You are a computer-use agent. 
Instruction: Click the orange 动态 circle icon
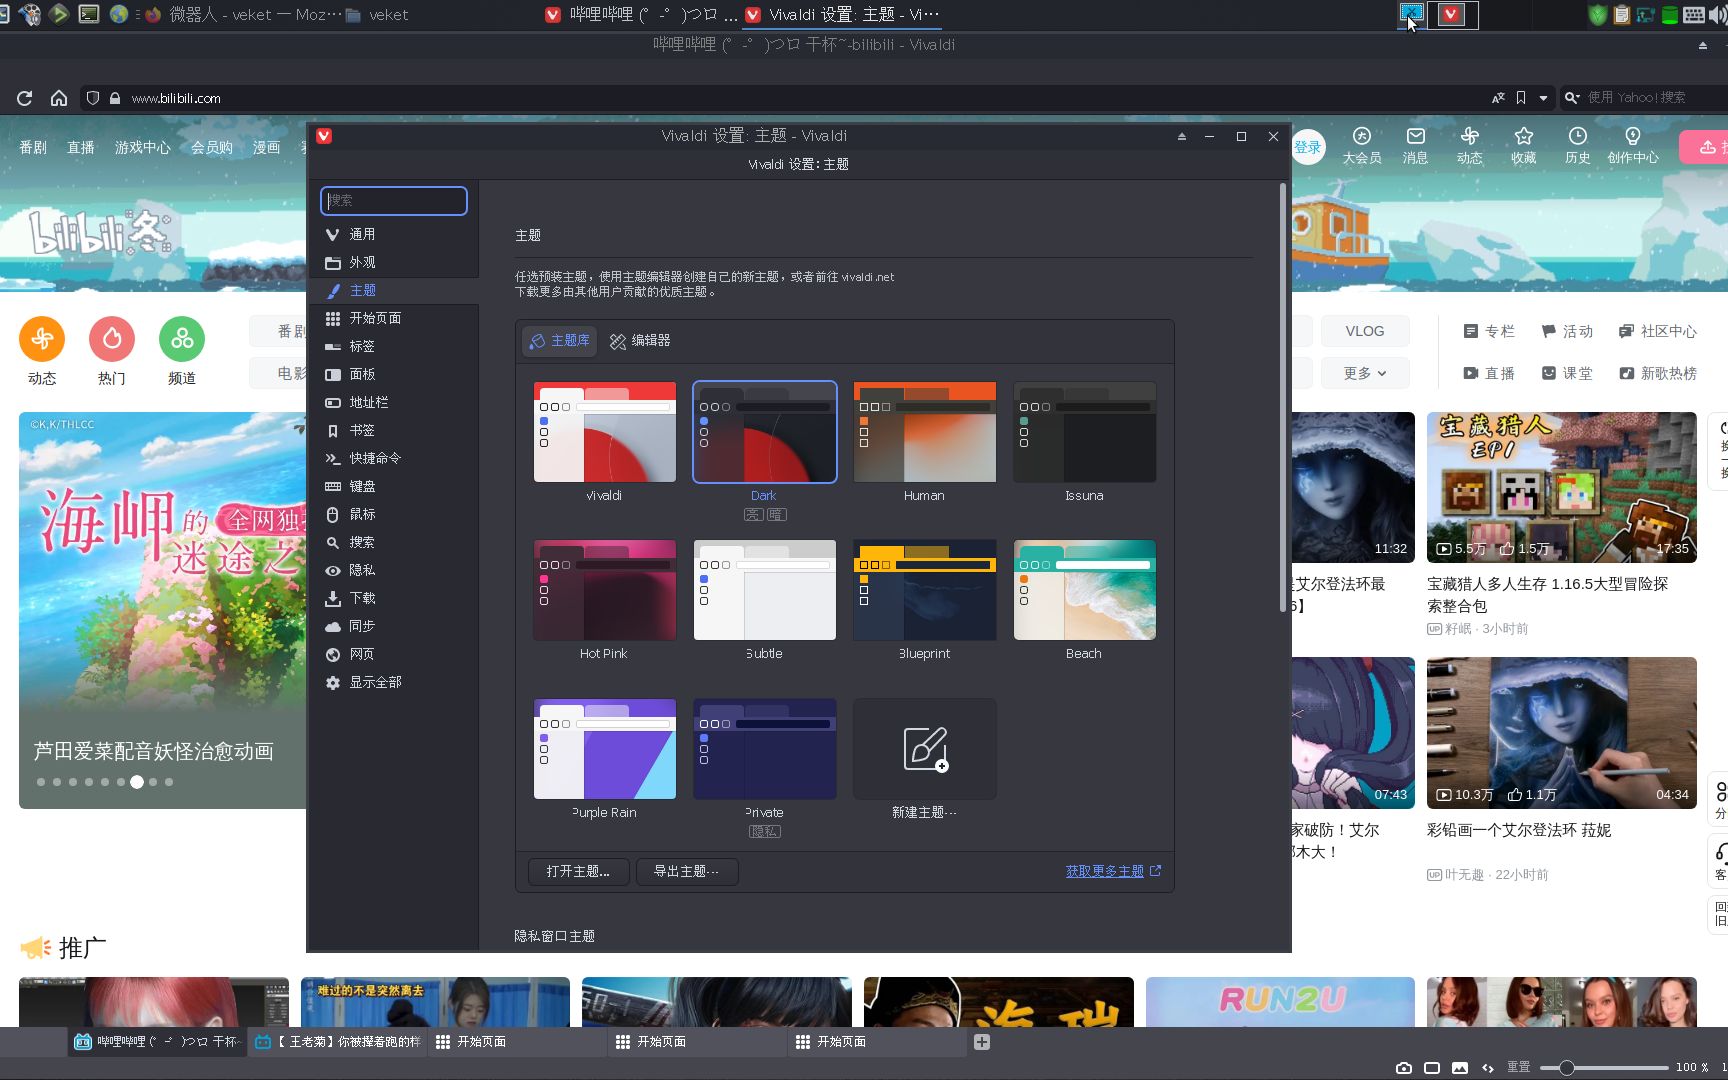coord(42,339)
